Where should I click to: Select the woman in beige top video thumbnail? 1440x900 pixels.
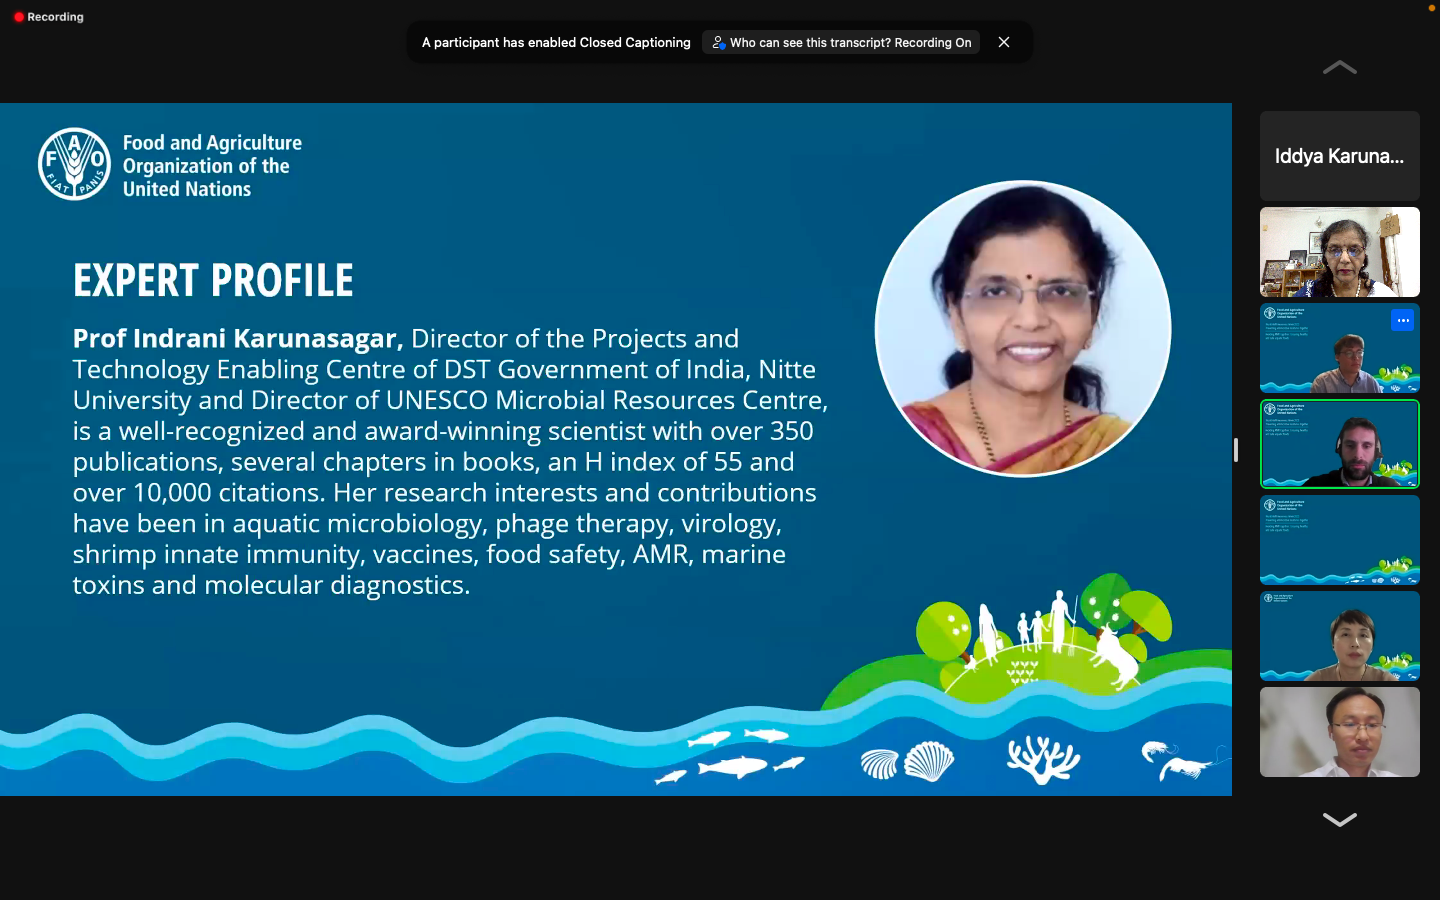click(1340, 636)
